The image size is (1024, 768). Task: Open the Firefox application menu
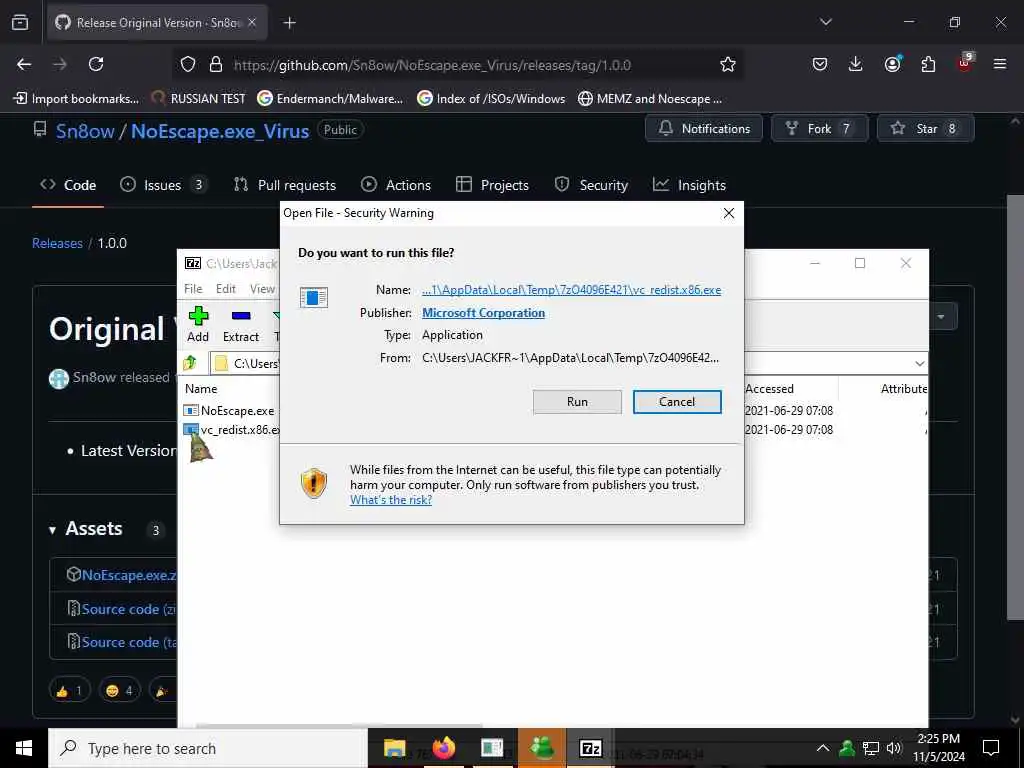[x=1000, y=65]
